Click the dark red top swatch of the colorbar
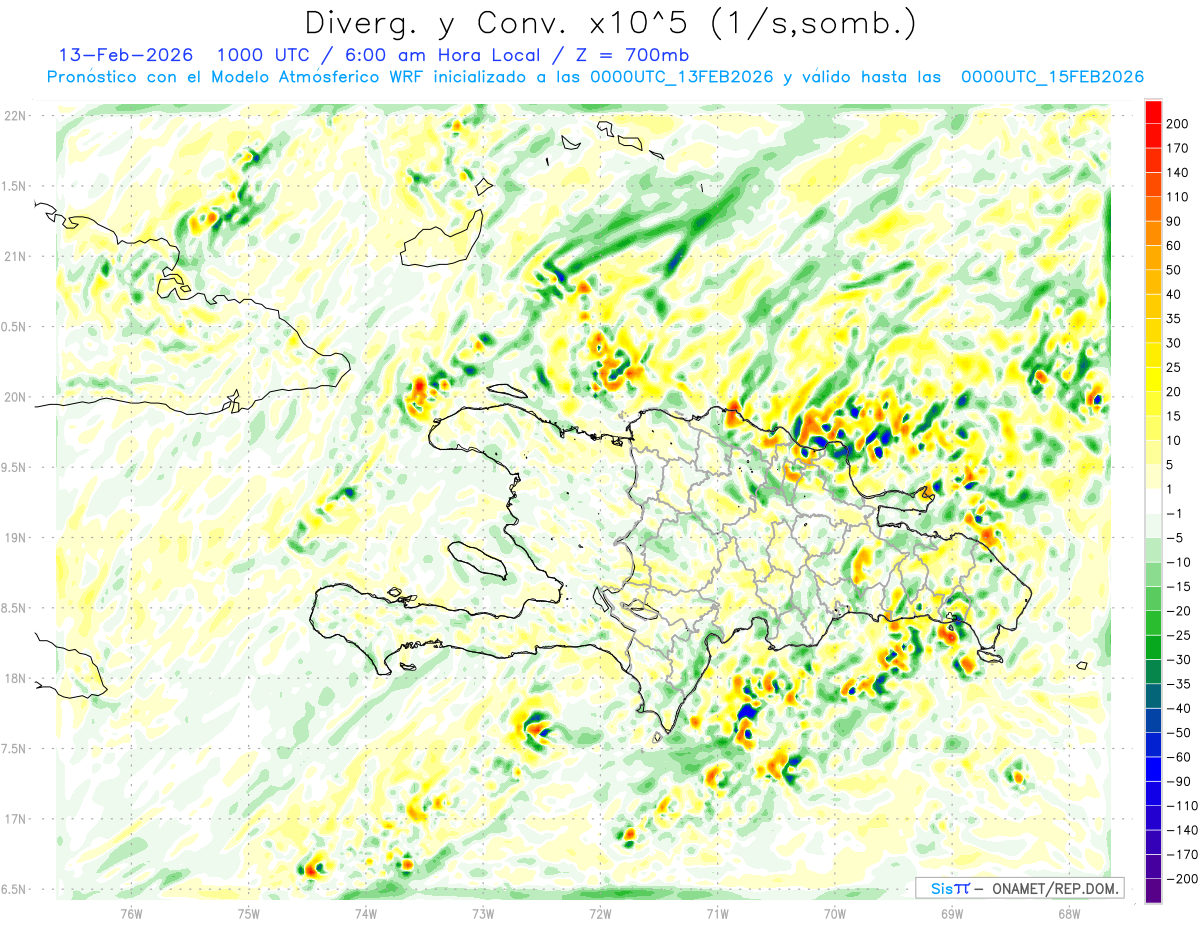 (x=1153, y=112)
